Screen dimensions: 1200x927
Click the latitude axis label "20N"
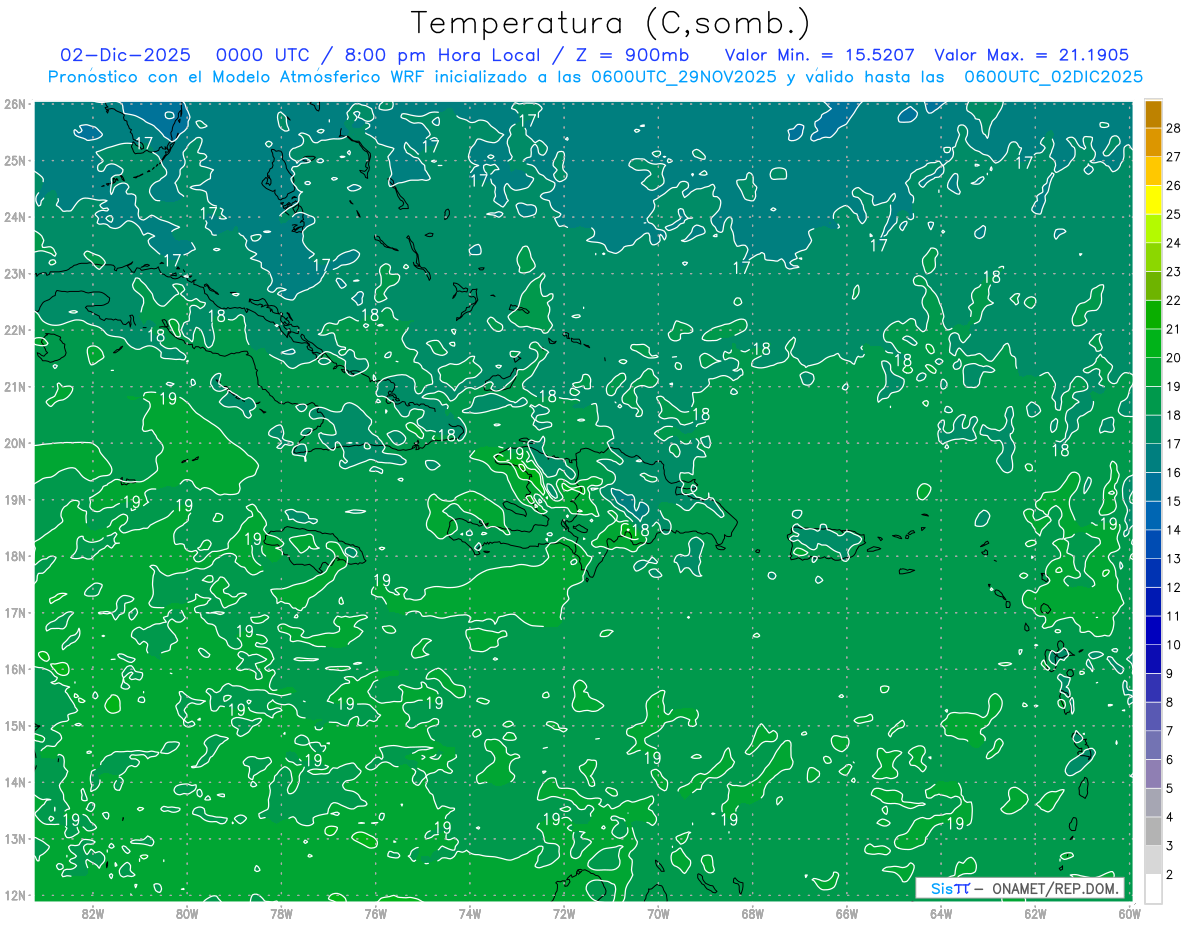[15, 443]
